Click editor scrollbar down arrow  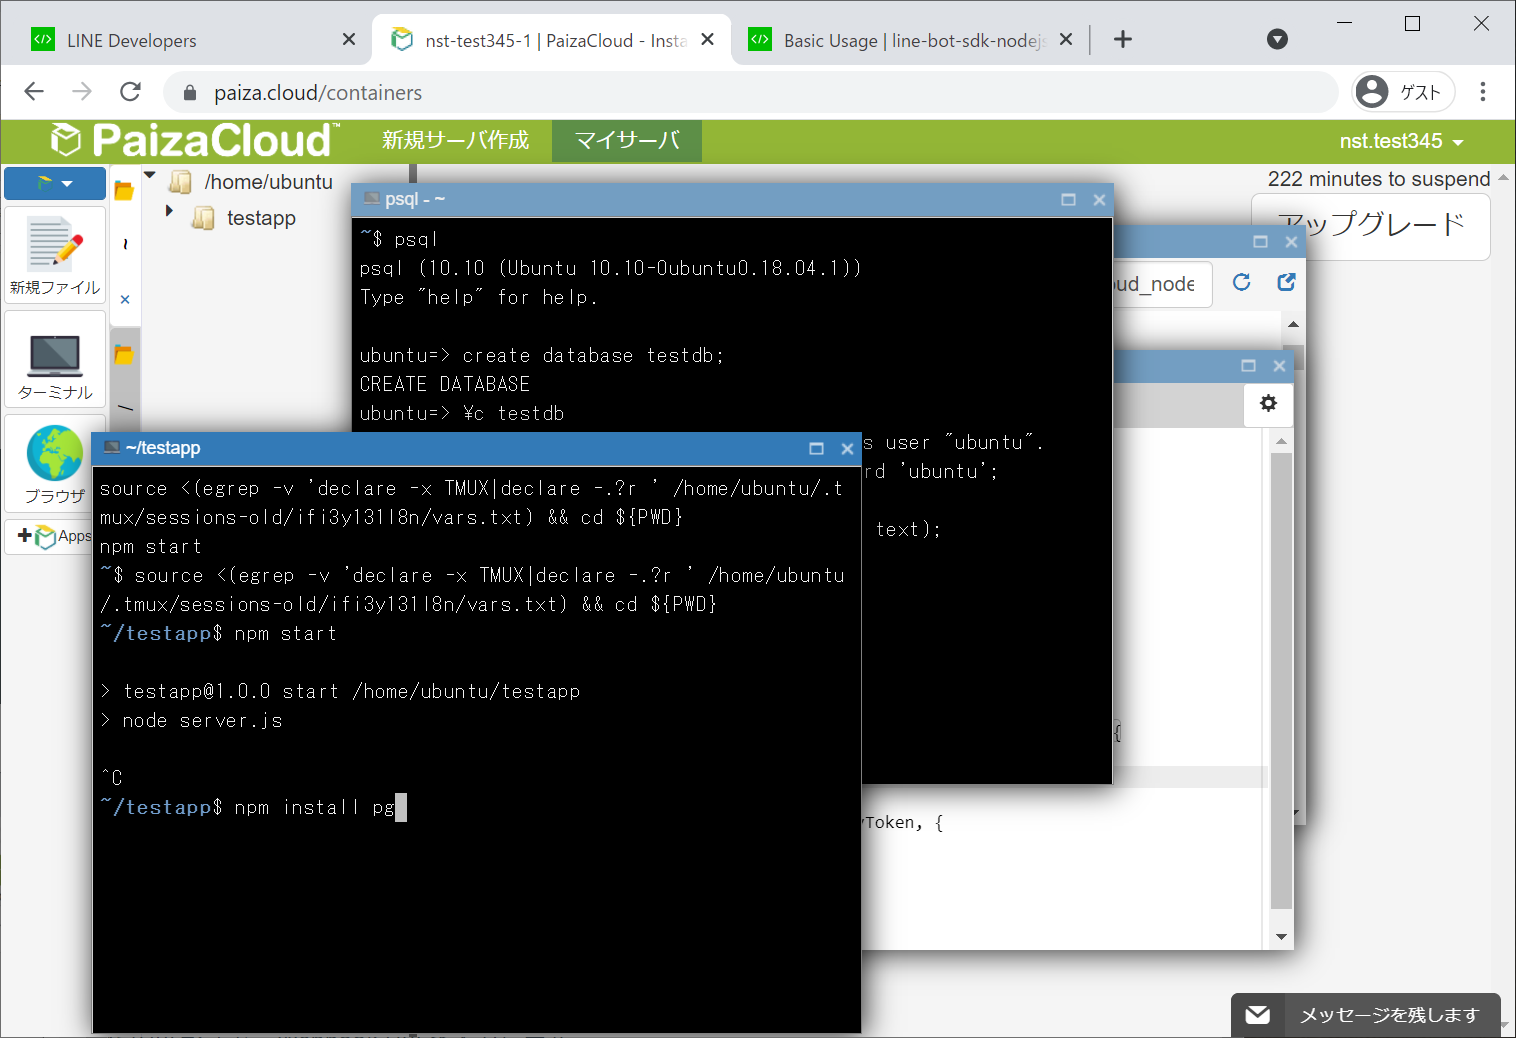1281,937
